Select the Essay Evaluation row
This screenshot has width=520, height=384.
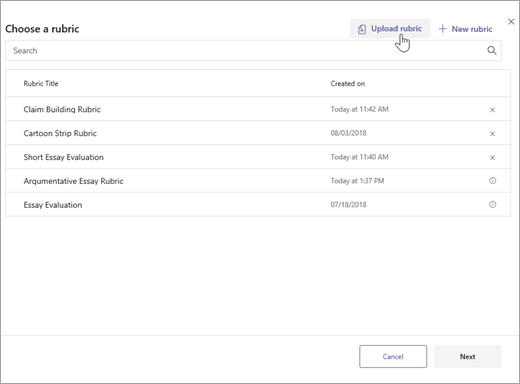pyautogui.click(x=258, y=205)
